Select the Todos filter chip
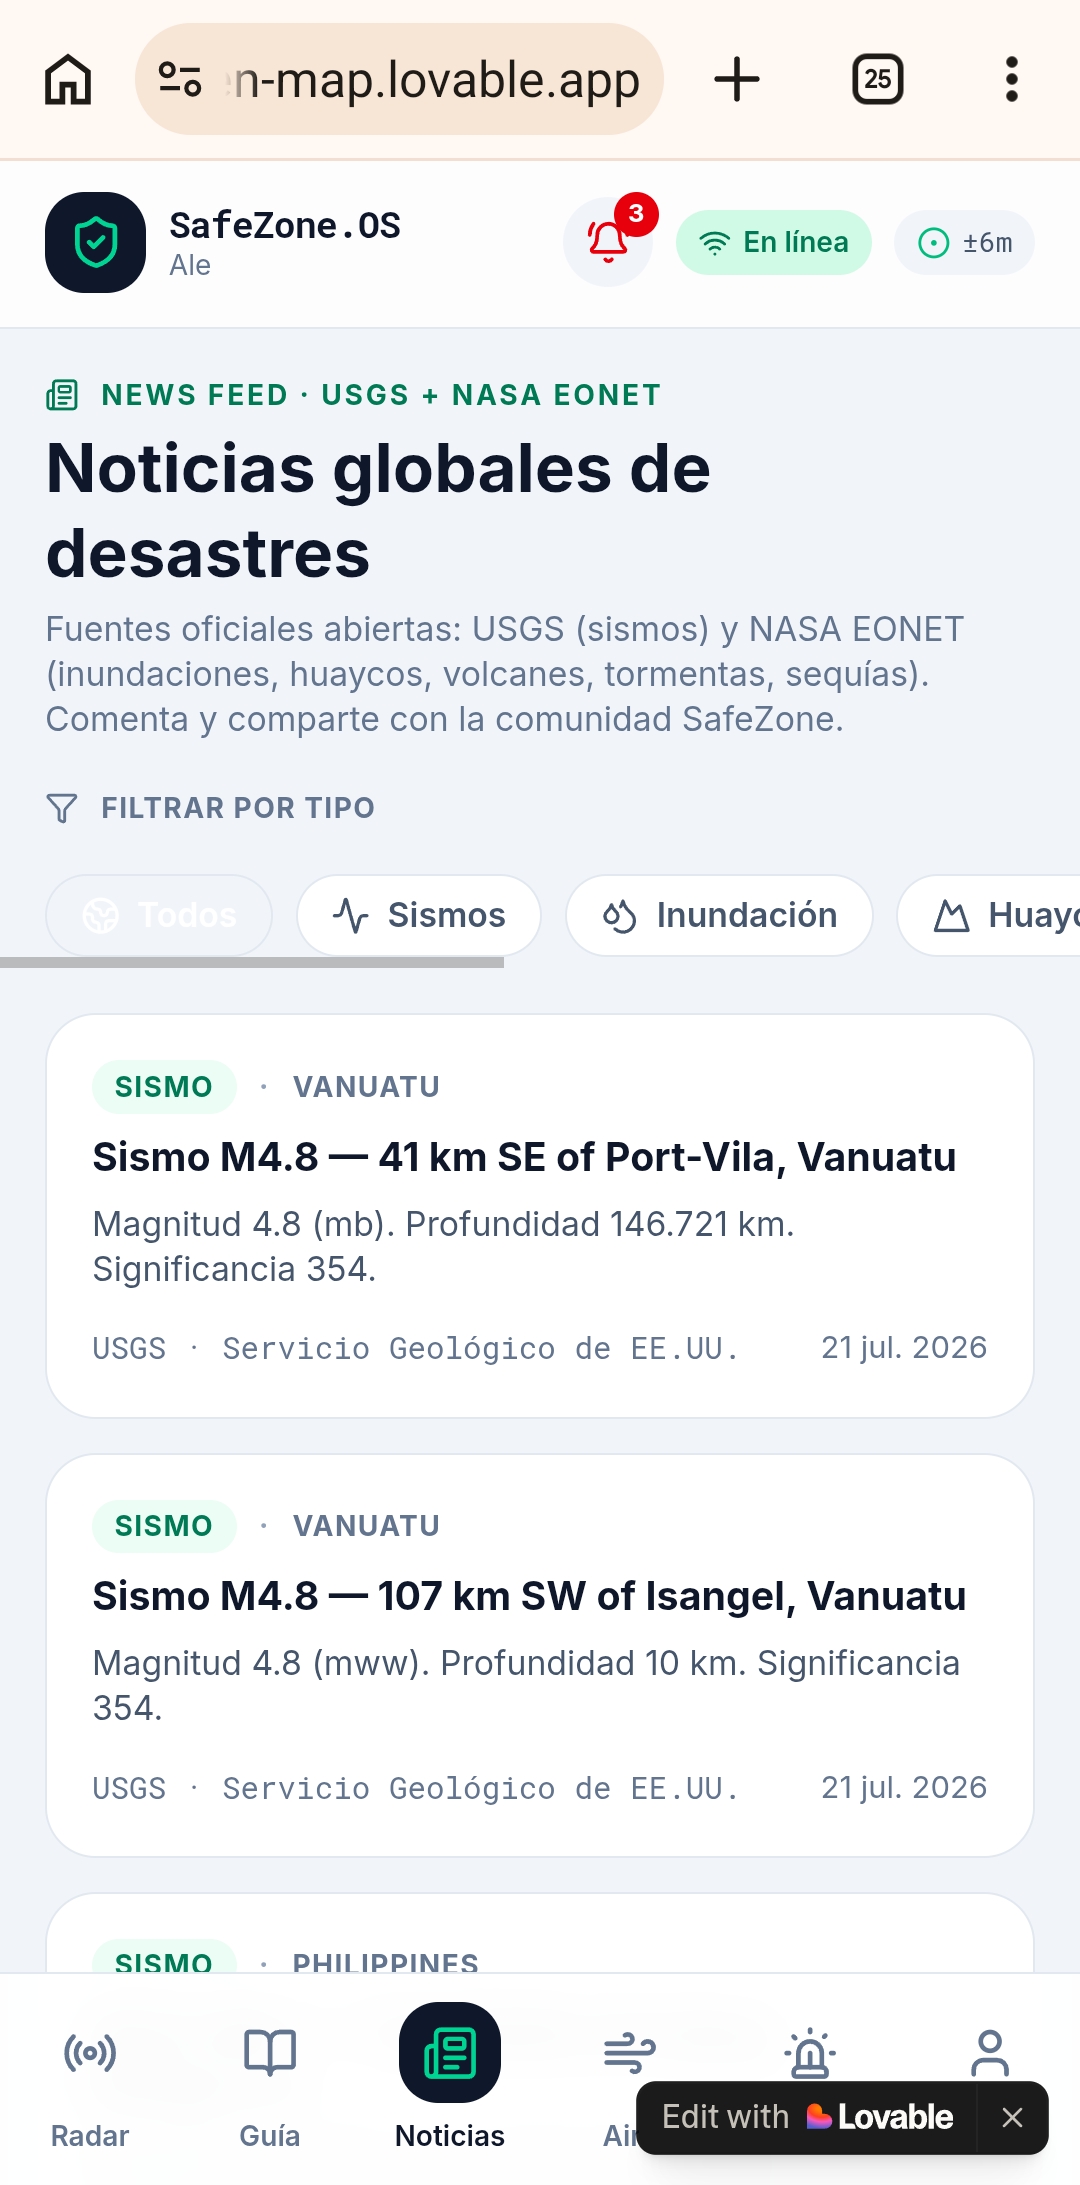 159,915
